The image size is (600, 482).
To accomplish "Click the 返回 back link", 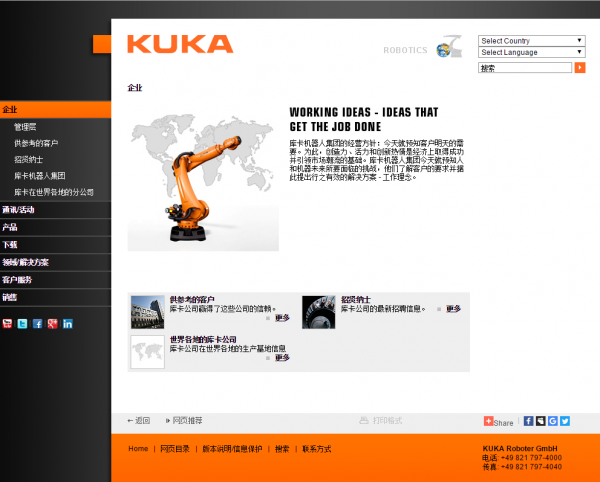I will pyautogui.click(x=142, y=420).
